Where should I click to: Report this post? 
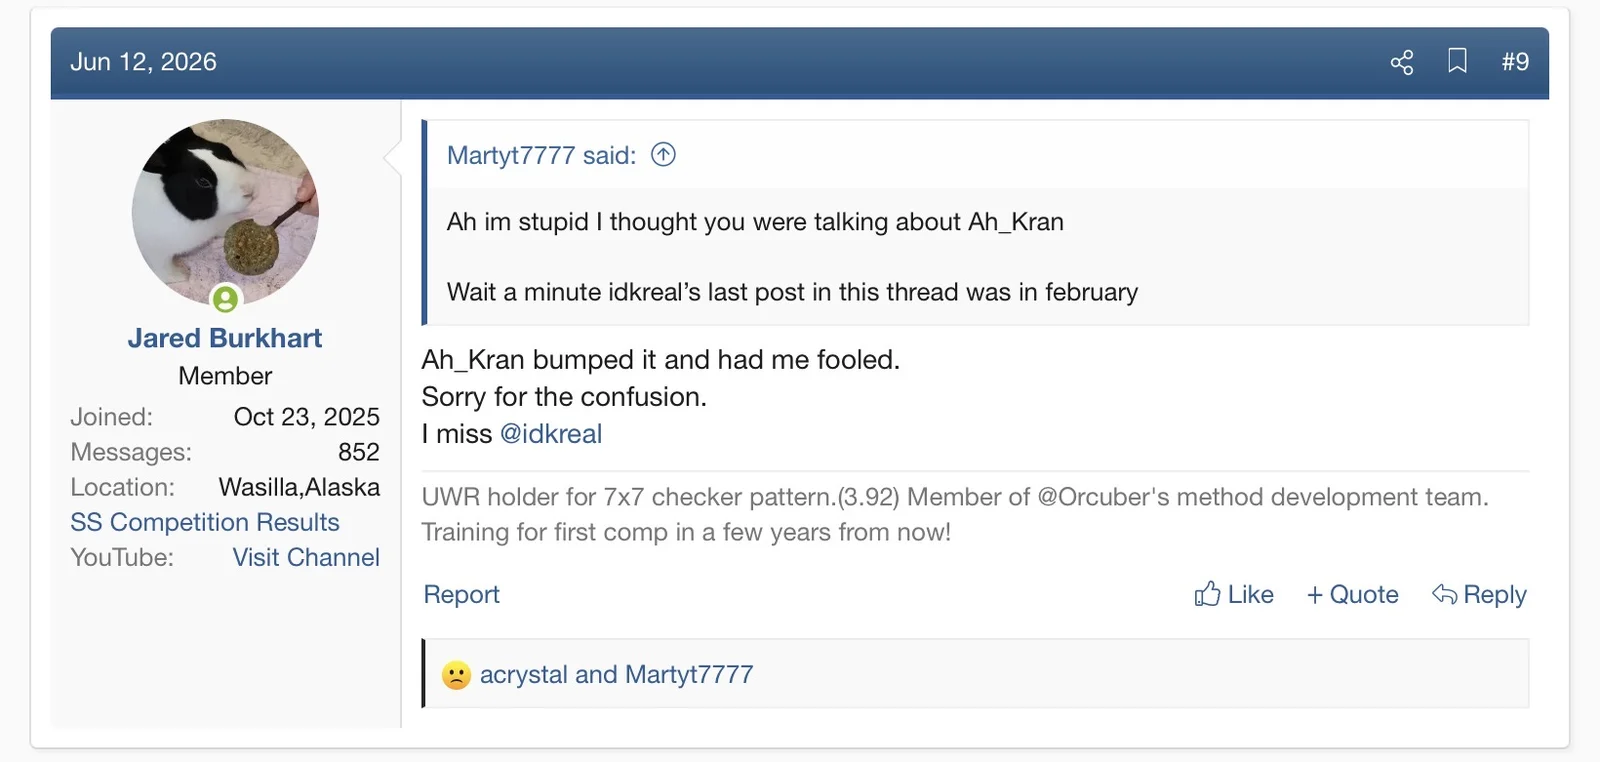(461, 594)
